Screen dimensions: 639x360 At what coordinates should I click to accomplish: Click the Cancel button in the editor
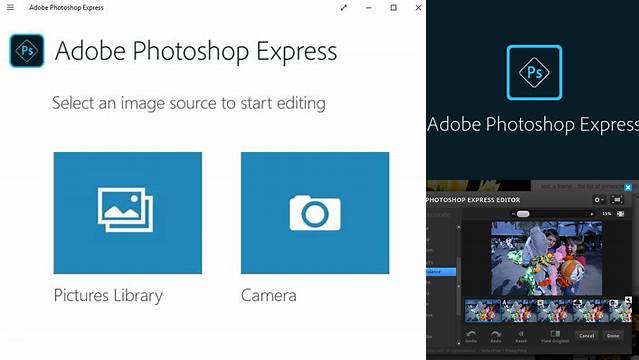[x=586, y=336]
